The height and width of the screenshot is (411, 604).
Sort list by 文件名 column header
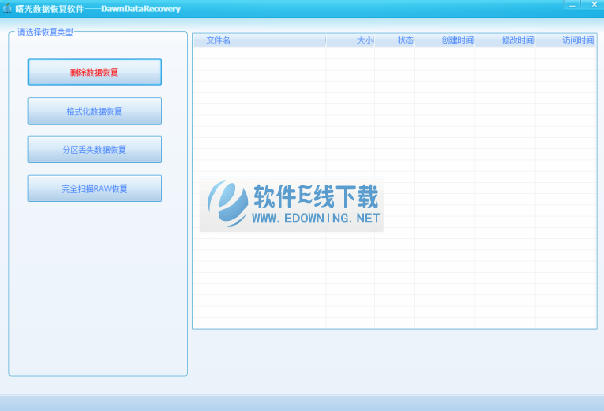tap(218, 41)
